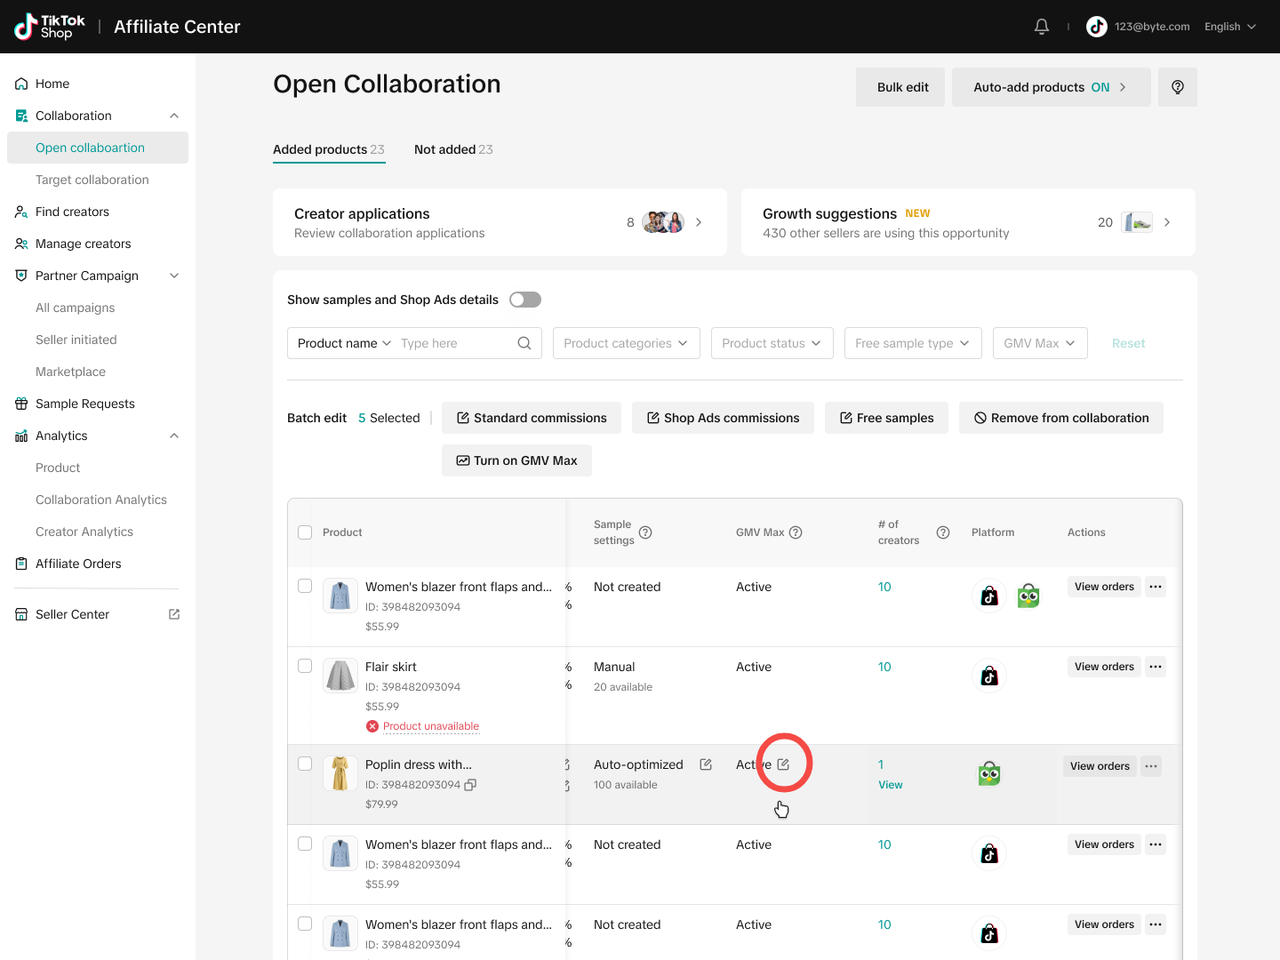Open Seller Center external link icon
Viewport: 1280px width, 960px height.
174,615
